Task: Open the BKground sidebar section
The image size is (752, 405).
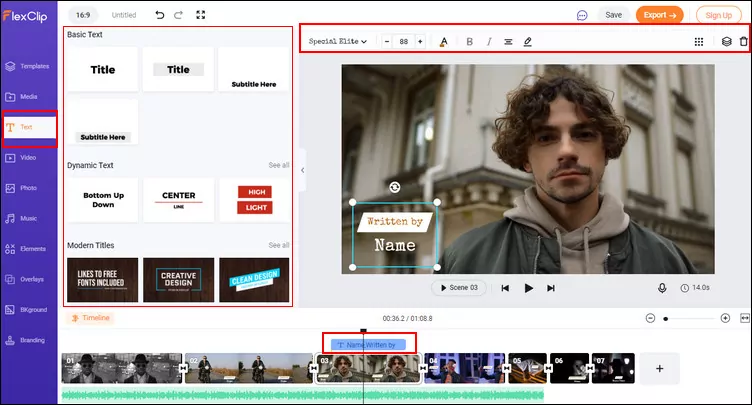Action: tap(26, 310)
